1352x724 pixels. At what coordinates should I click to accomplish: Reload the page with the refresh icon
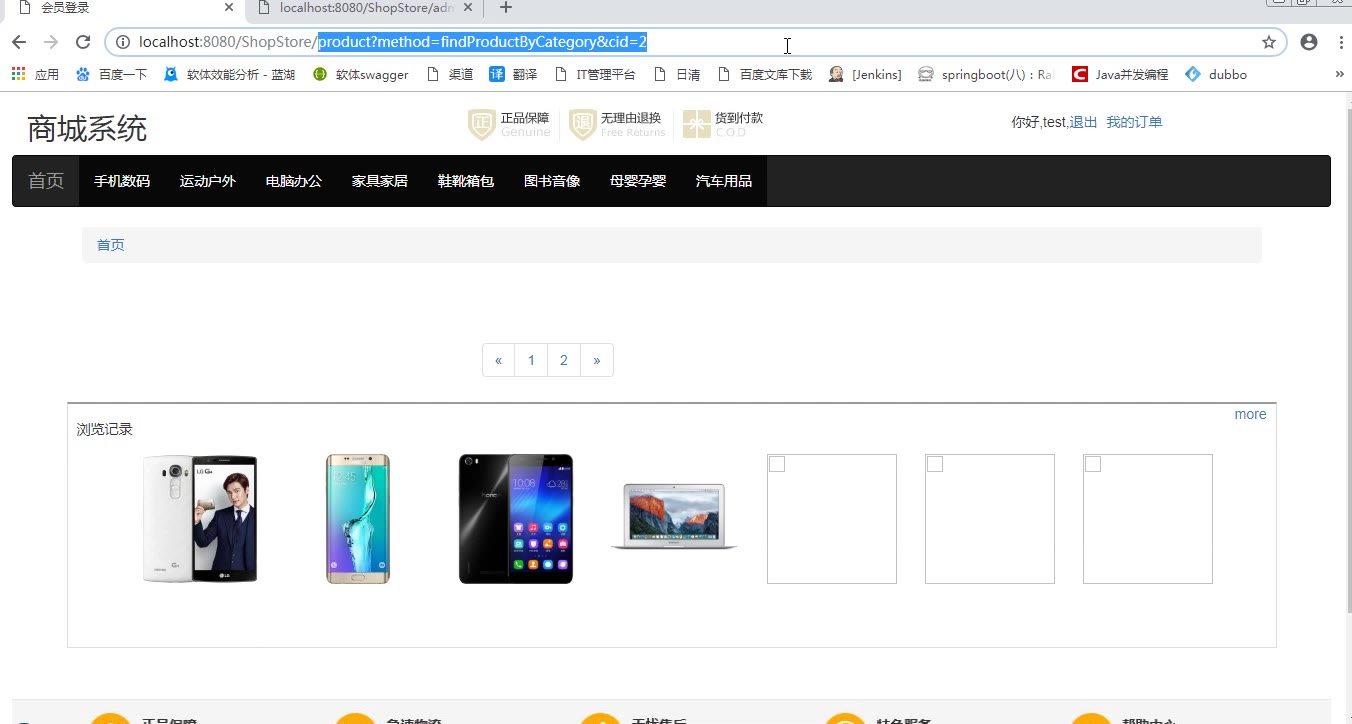tap(83, 42)
